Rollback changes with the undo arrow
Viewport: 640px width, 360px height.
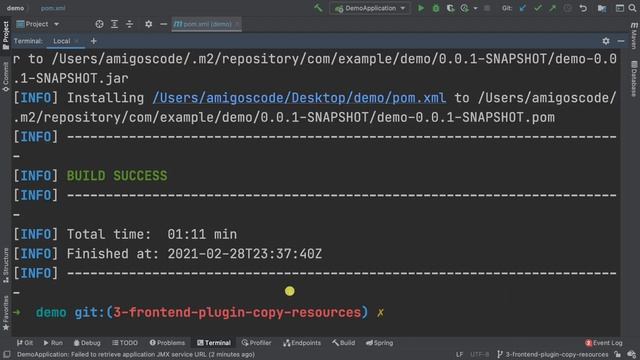(x=583, y=8)
